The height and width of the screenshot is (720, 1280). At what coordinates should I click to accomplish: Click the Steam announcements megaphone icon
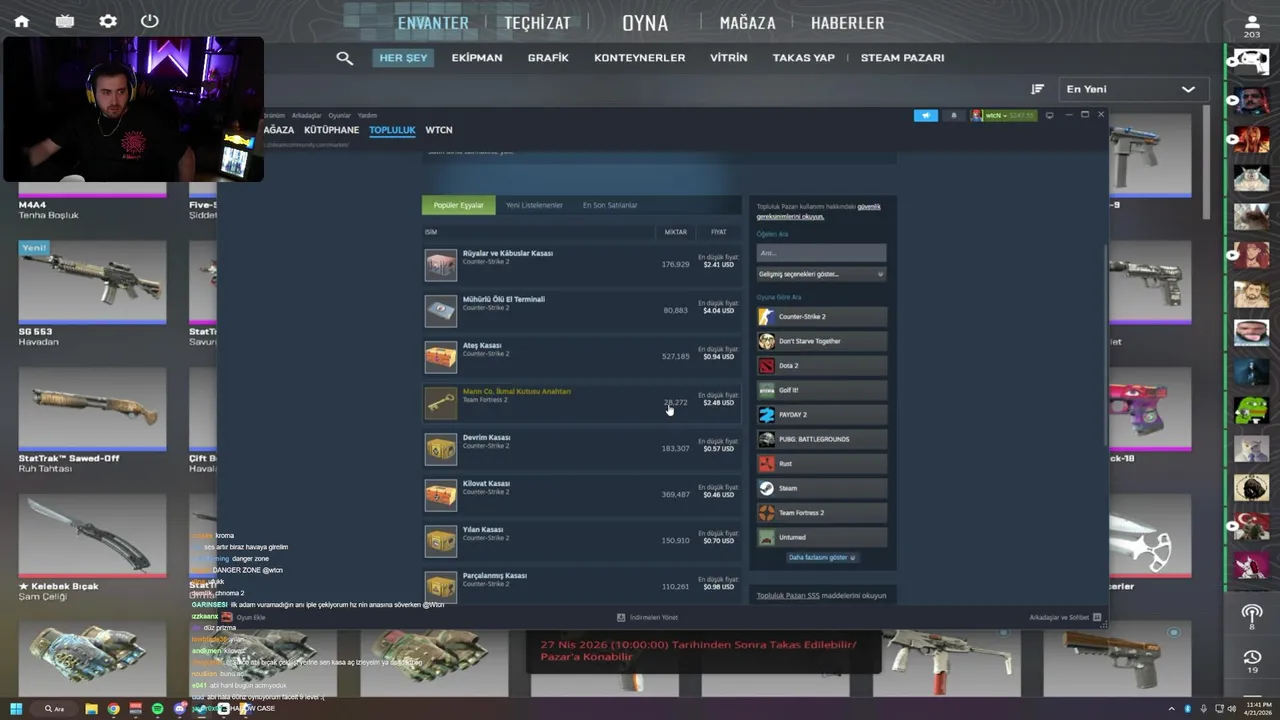[x=926, y=115]
